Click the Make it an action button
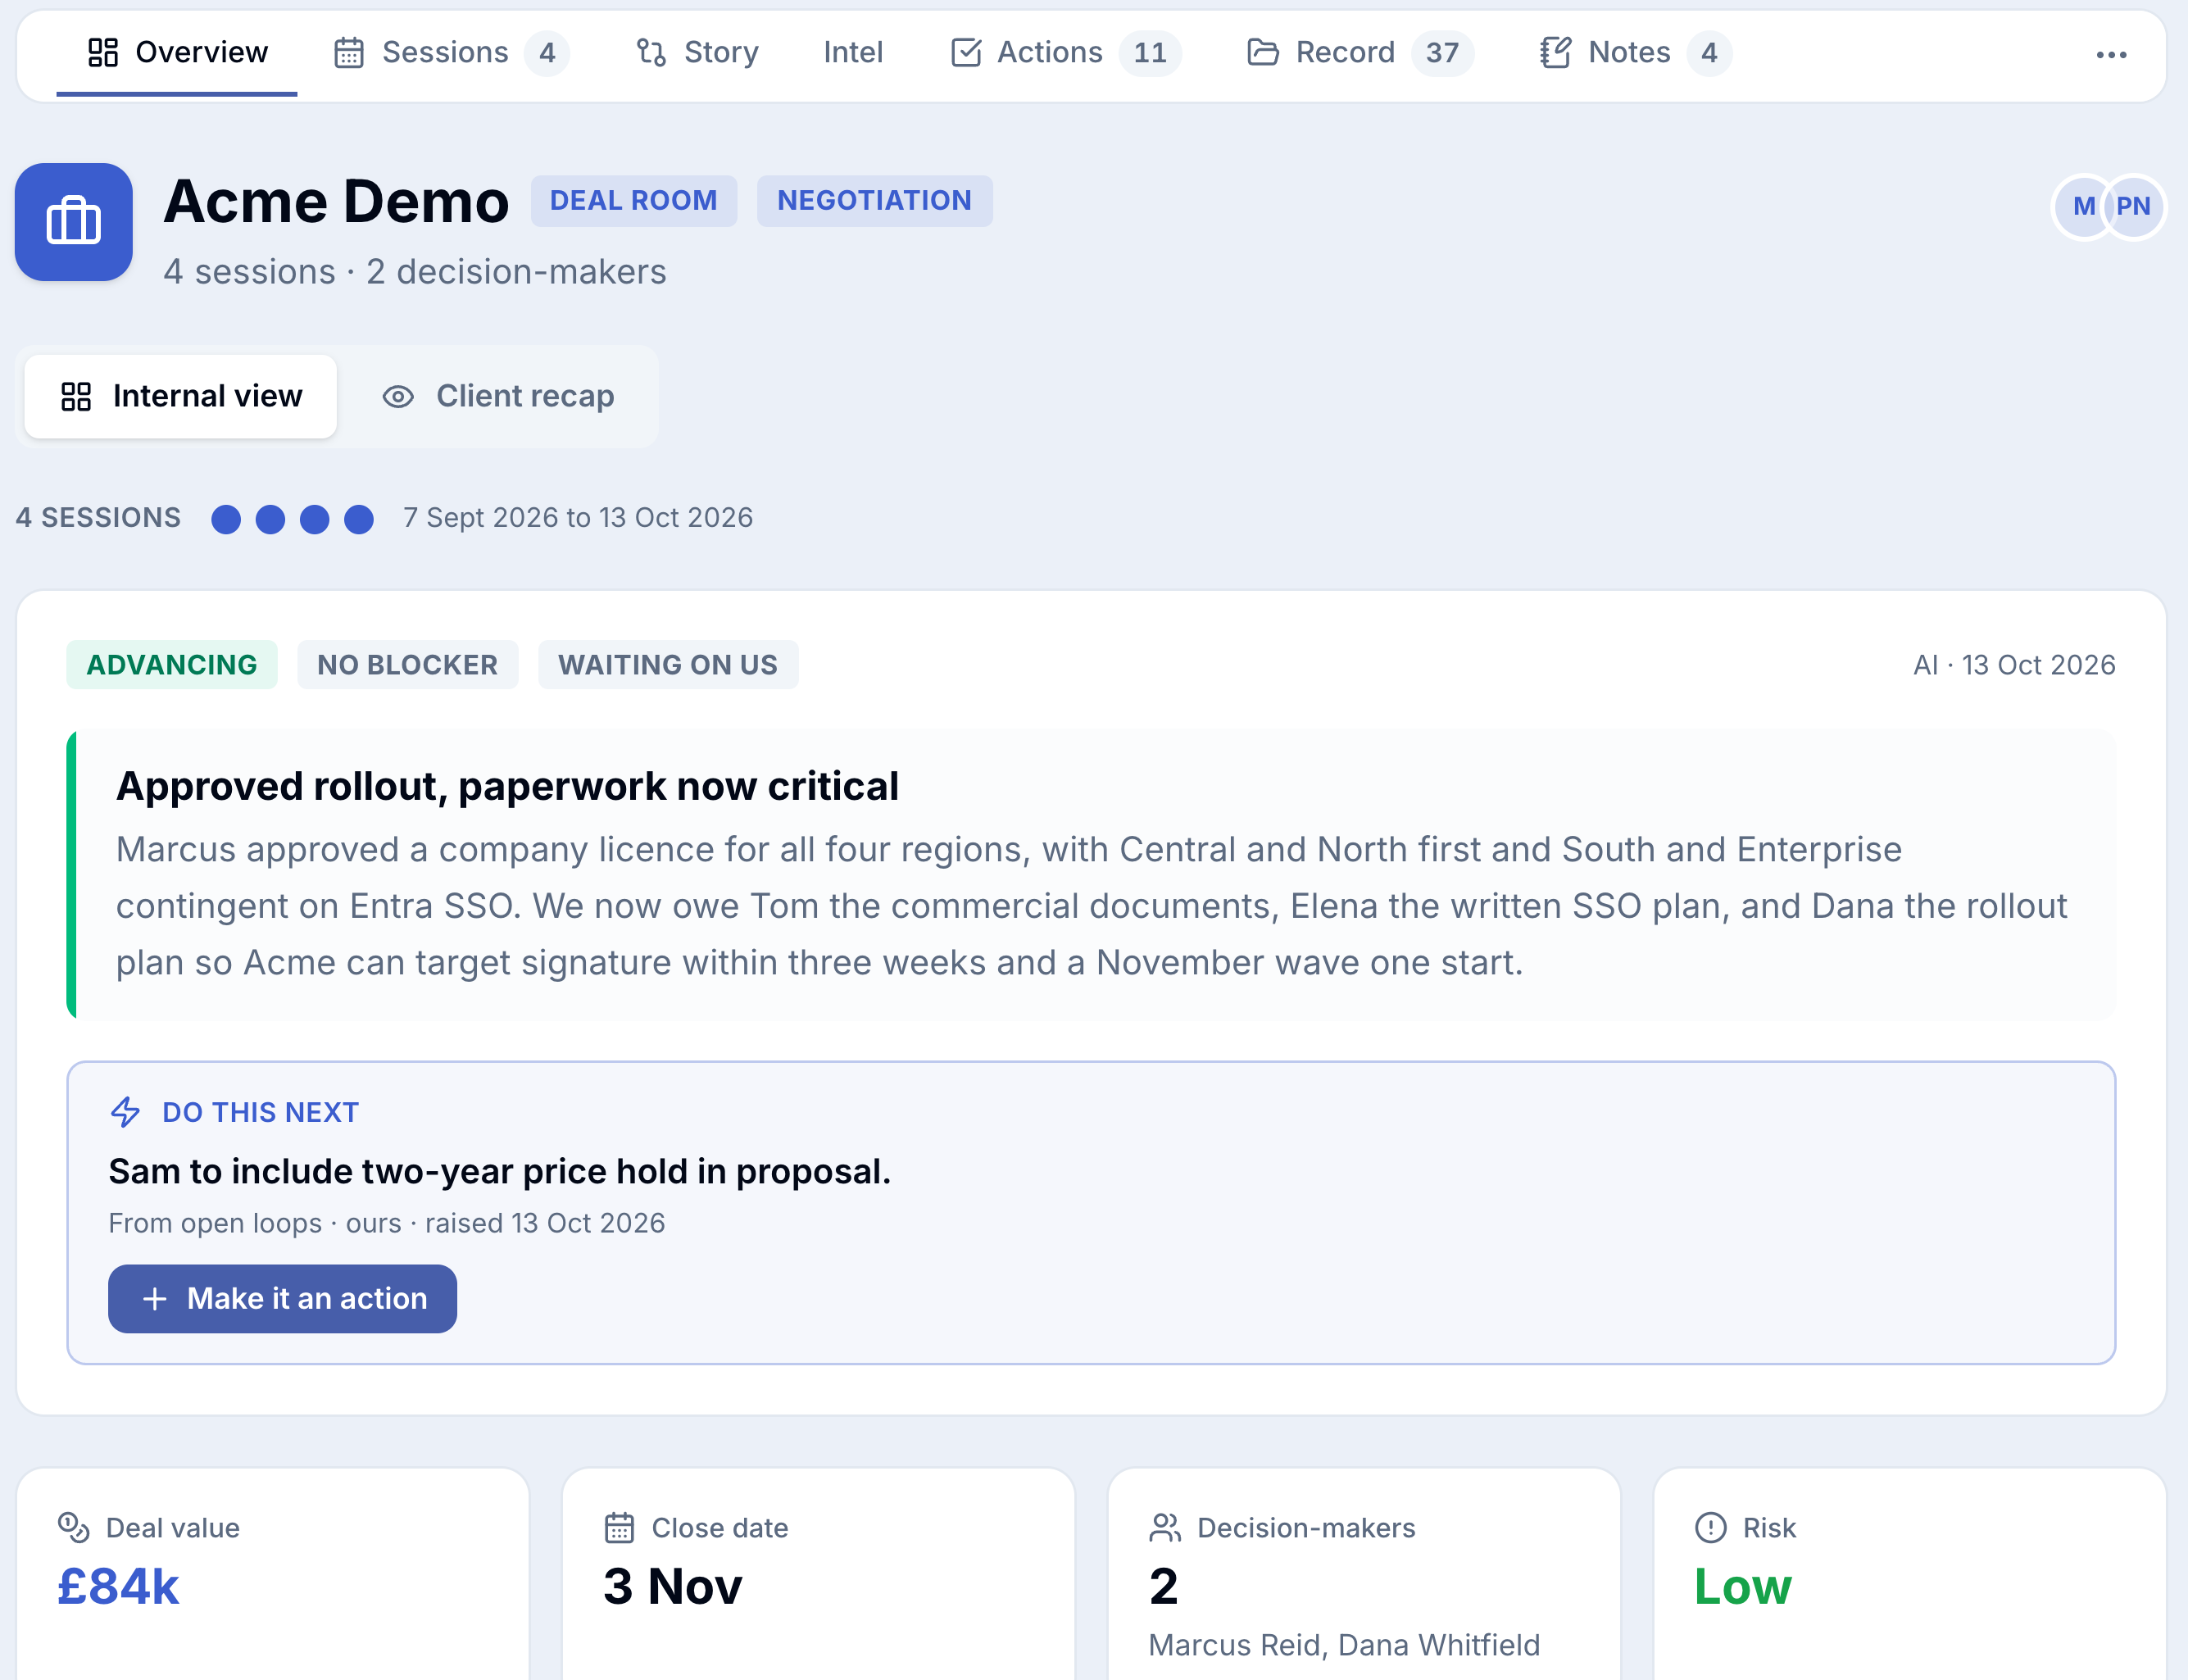The width and height of the screenshot is (2188, 1680). 282,1298
